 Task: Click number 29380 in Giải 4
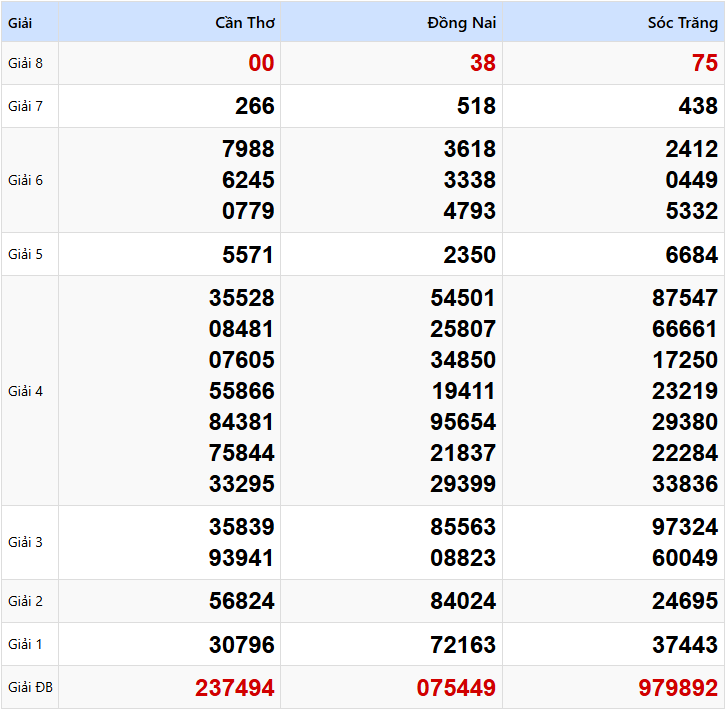click(685, 422)
